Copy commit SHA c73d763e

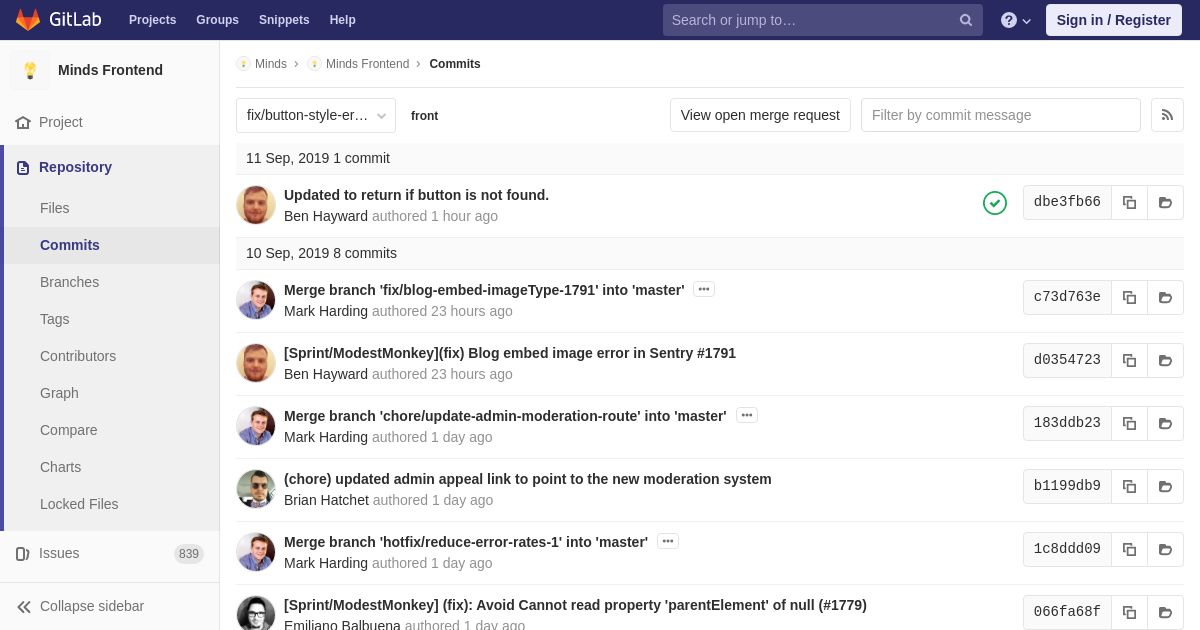(x=1129, y=297)
